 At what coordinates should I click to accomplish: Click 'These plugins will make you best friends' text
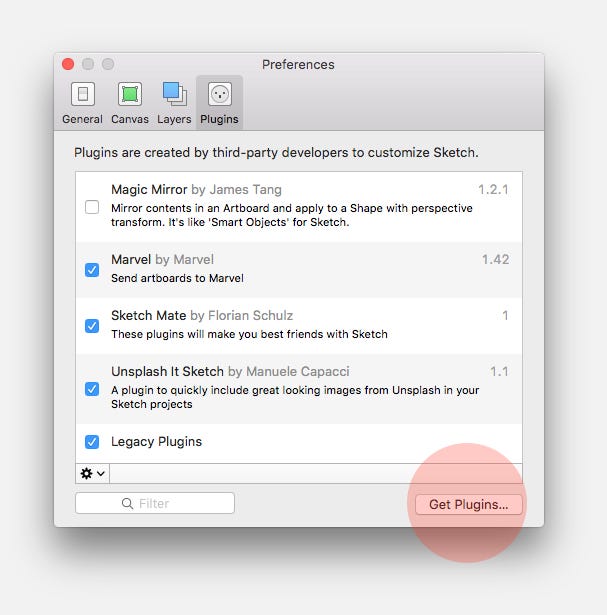click(x=249, y=334)
